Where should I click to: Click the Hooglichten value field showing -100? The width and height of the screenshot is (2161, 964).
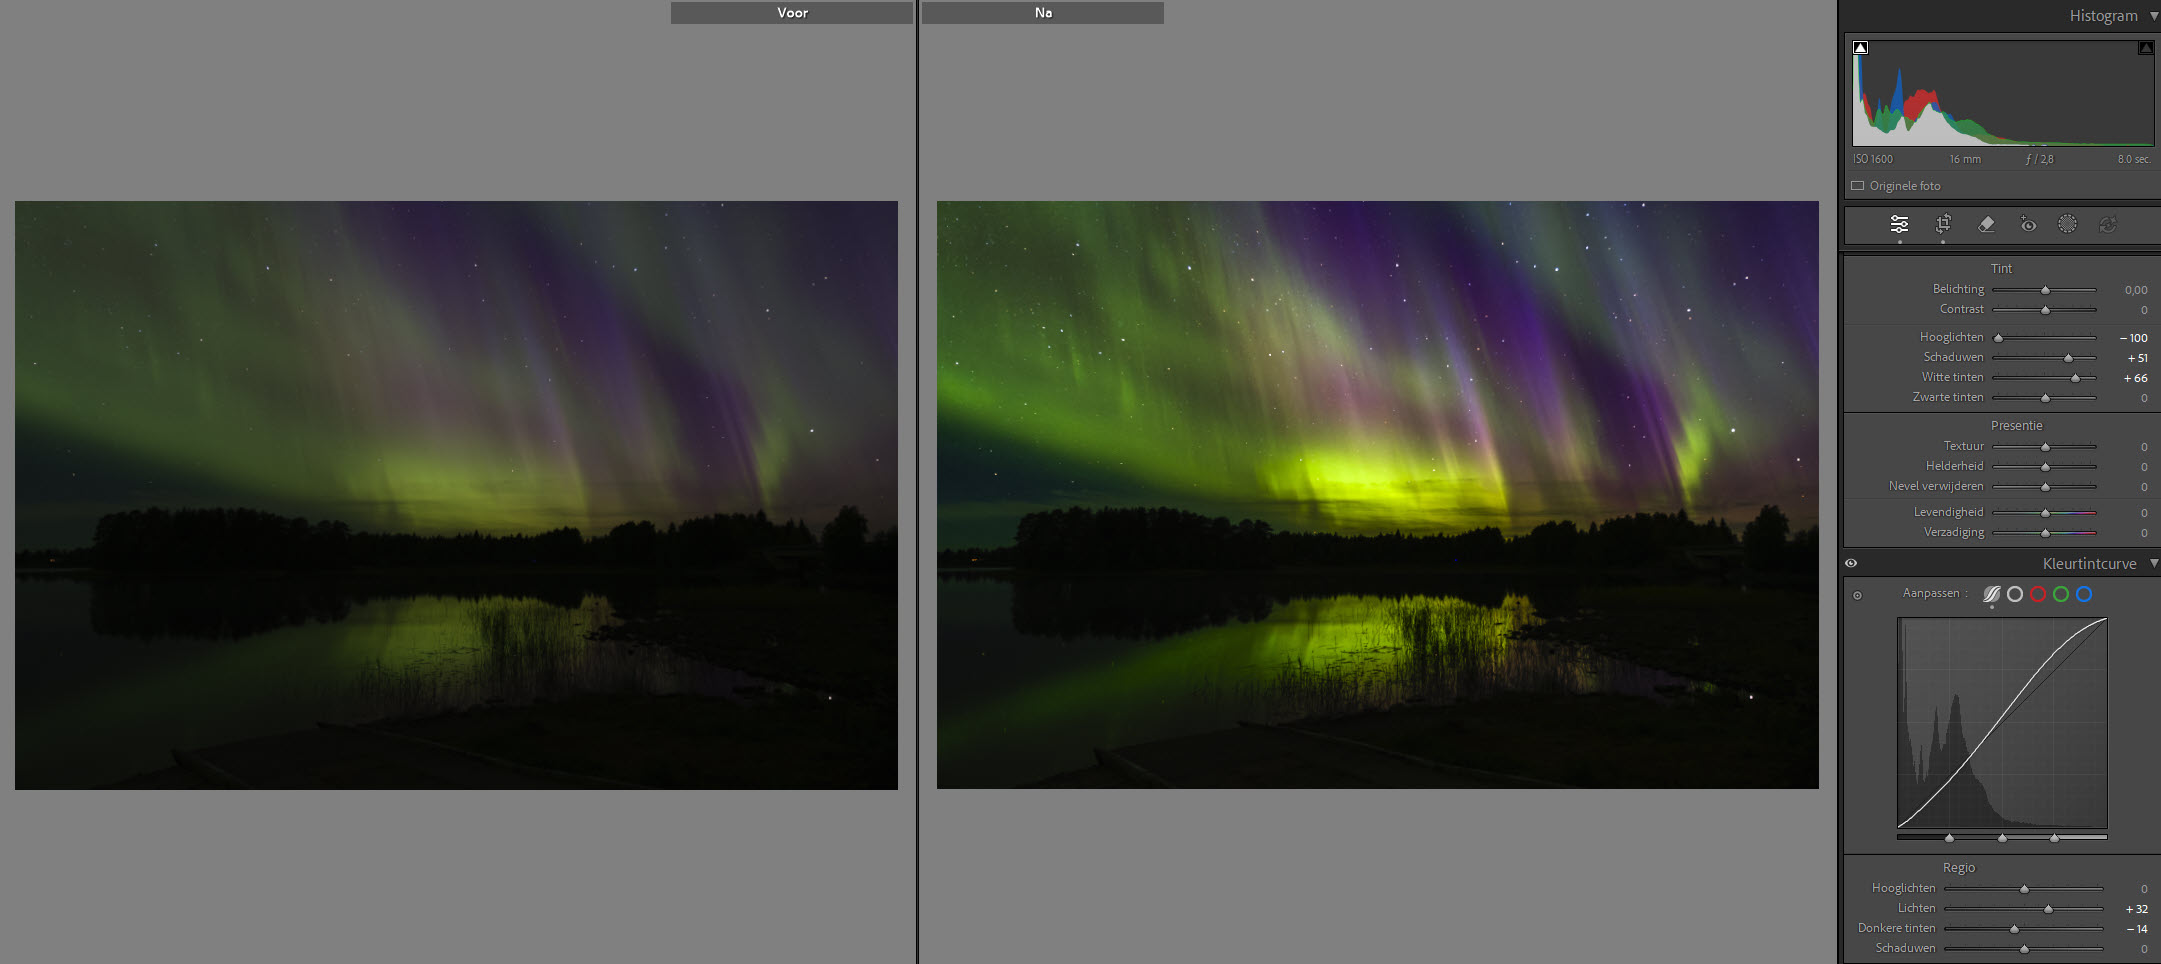click(x=2134, y=338)
